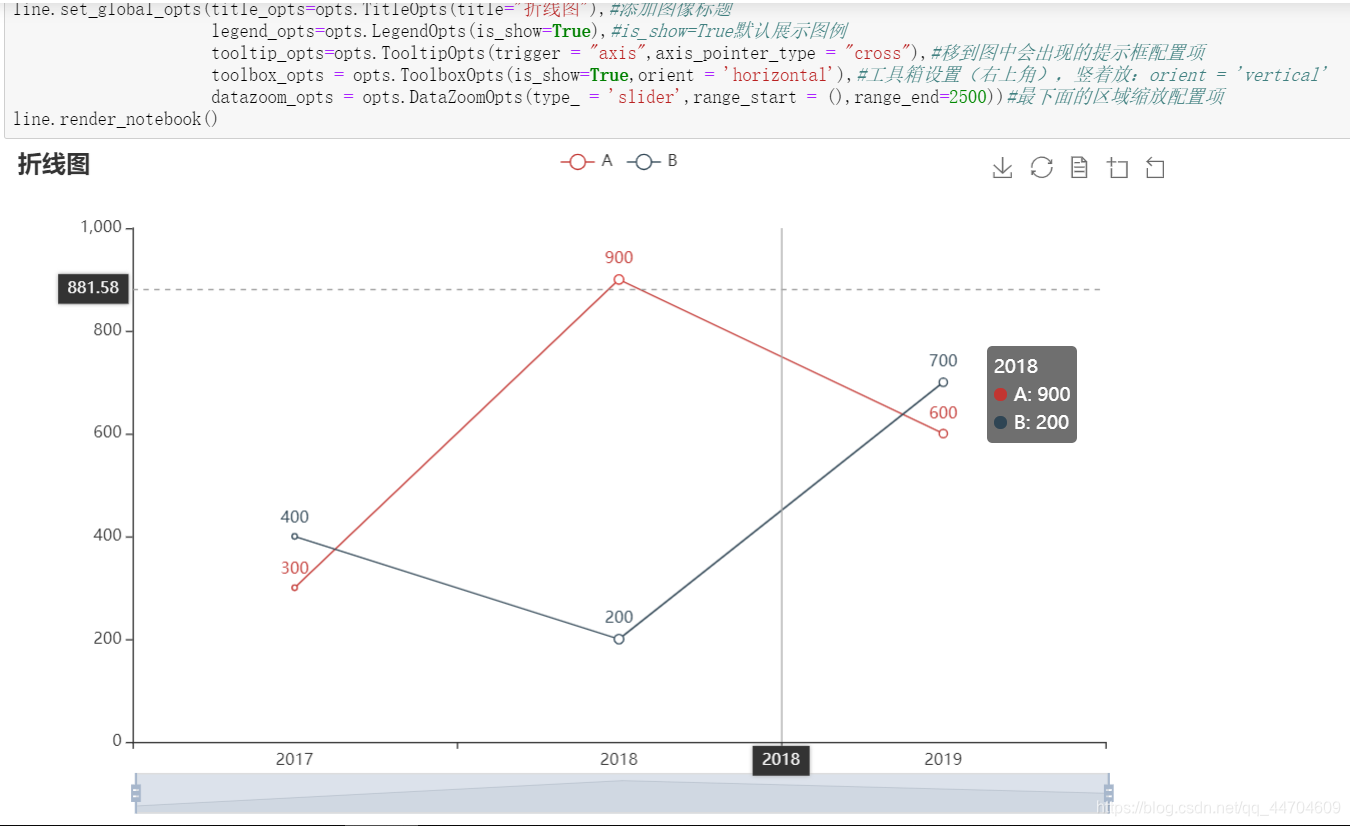Viewport: 1350px width, 826px height.
Task: Click series B data point 200
Action: coord(619,639)
